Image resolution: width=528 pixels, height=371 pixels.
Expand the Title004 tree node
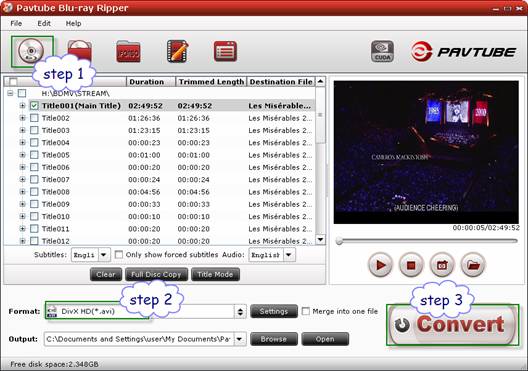[x=22, y=143]
